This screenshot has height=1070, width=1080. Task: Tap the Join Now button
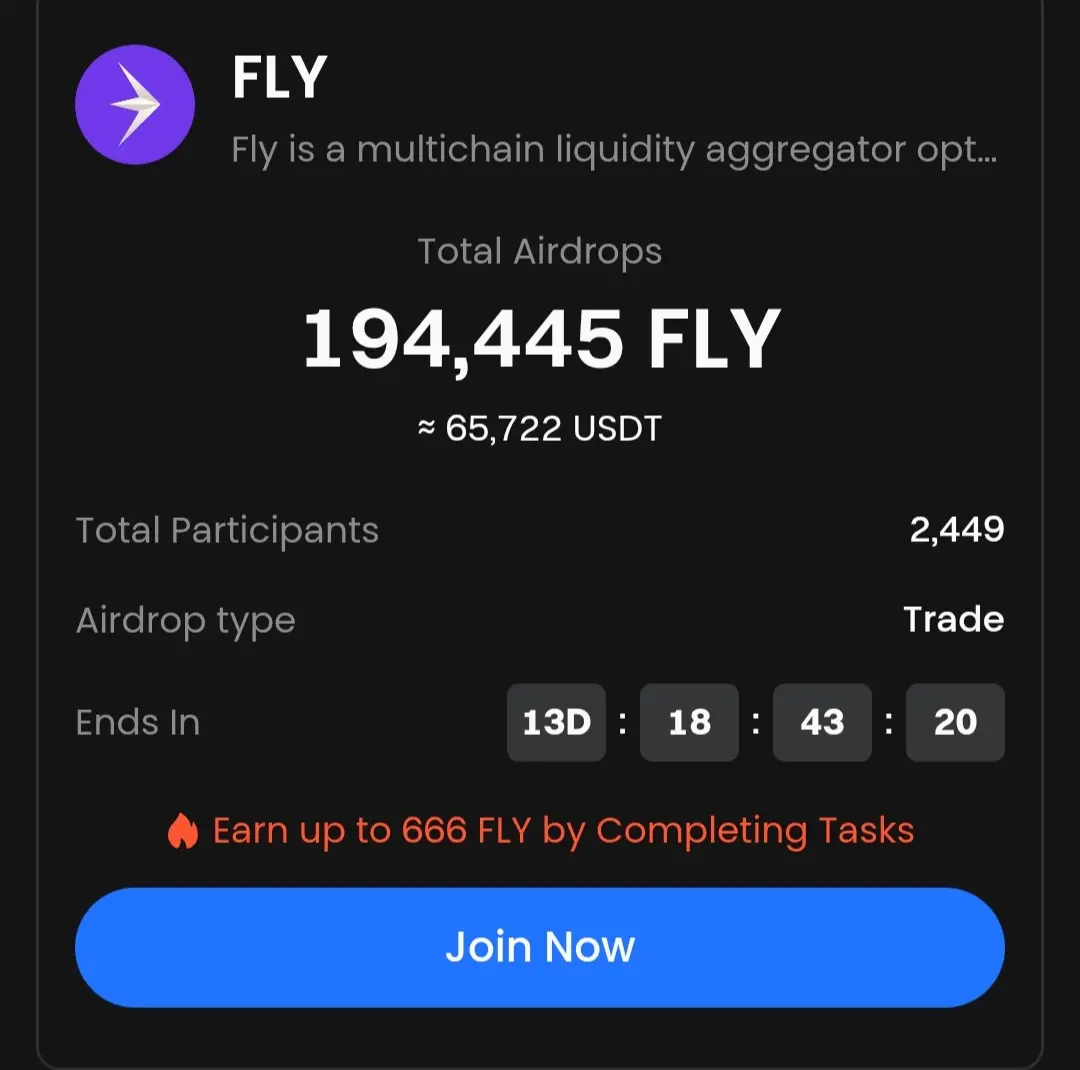pos(540,947)
